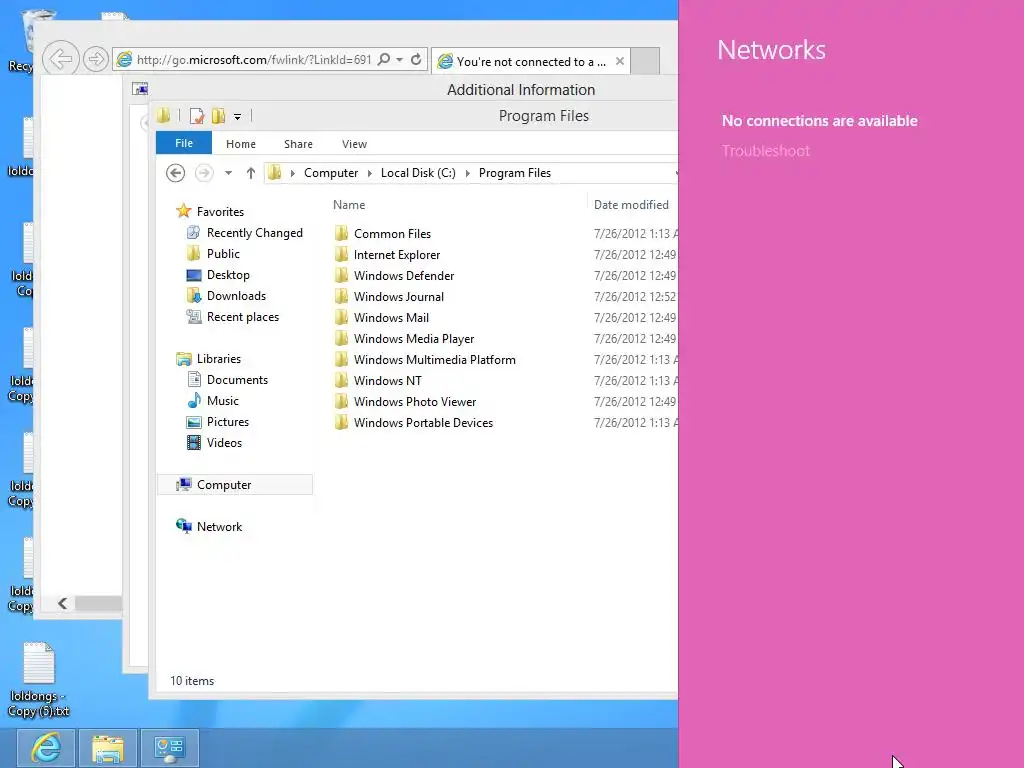Open Public folder in Favorites

coord(223,253)
